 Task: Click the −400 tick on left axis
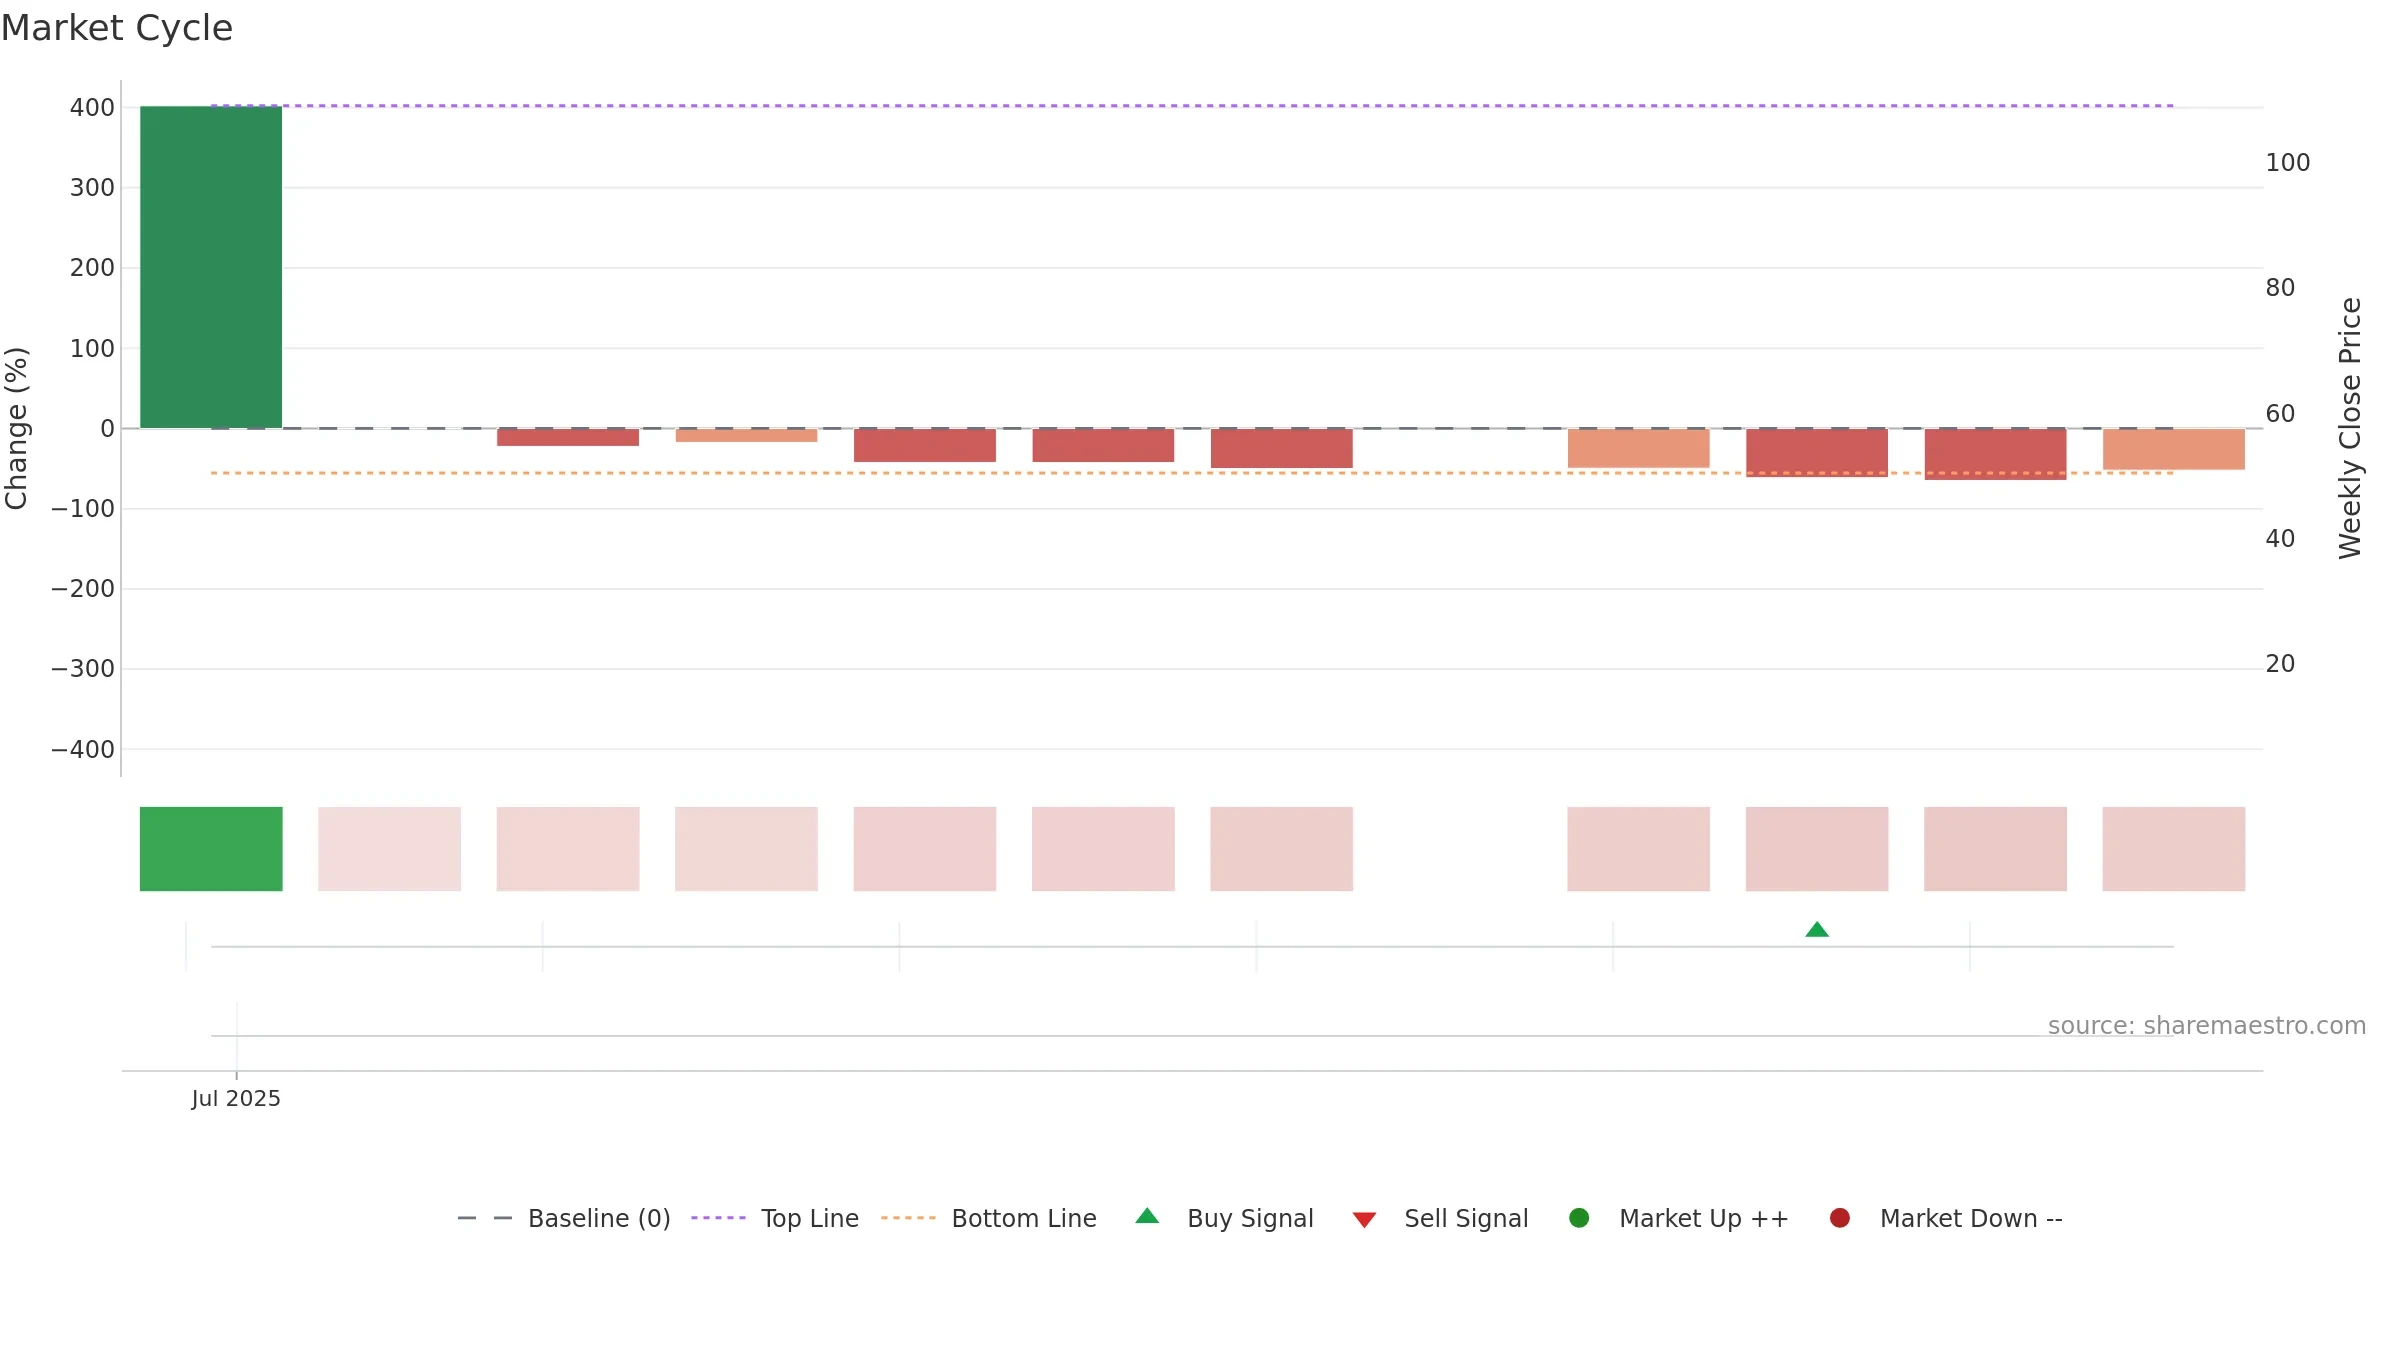(x=83, y=750)
